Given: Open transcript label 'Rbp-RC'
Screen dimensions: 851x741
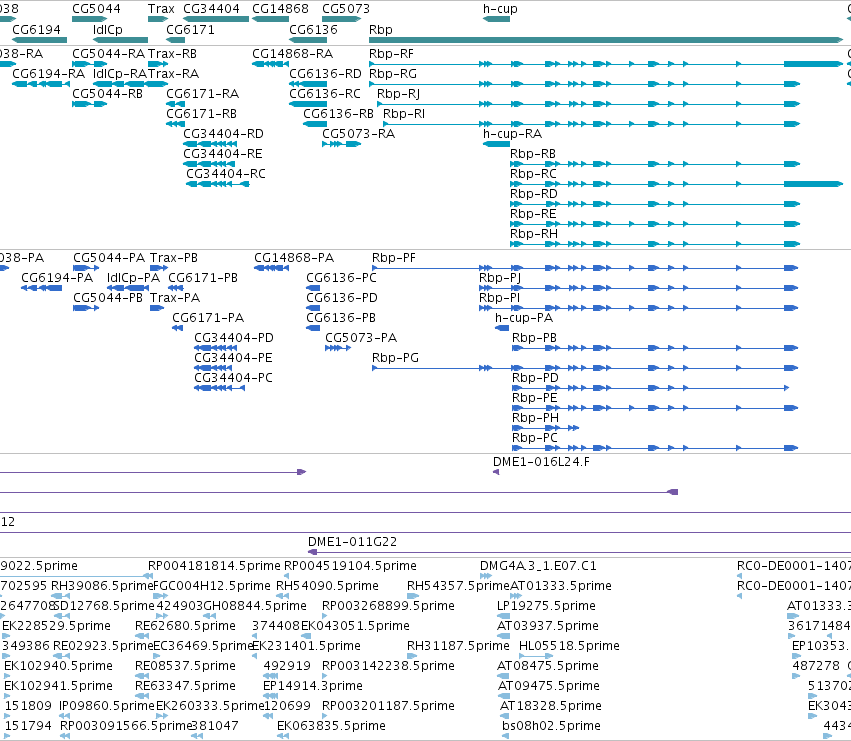Looking at the screenshot, I should (x=533, y=175).
